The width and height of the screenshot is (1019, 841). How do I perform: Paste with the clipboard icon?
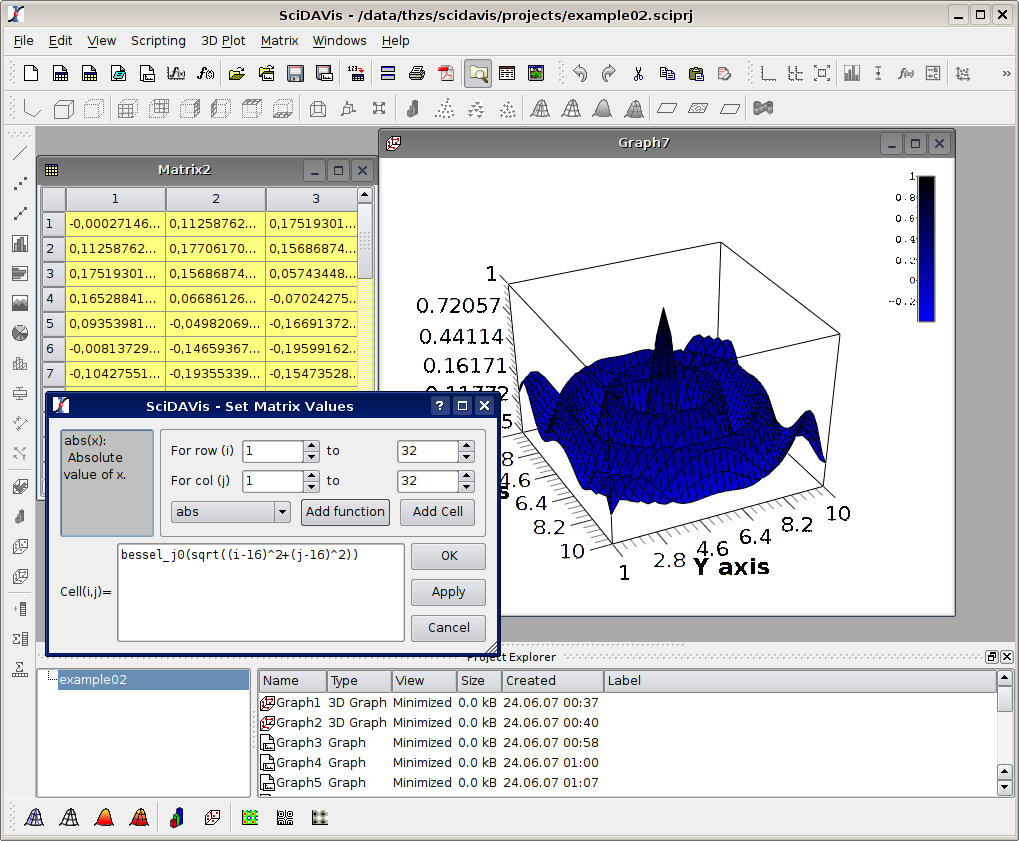696,73
